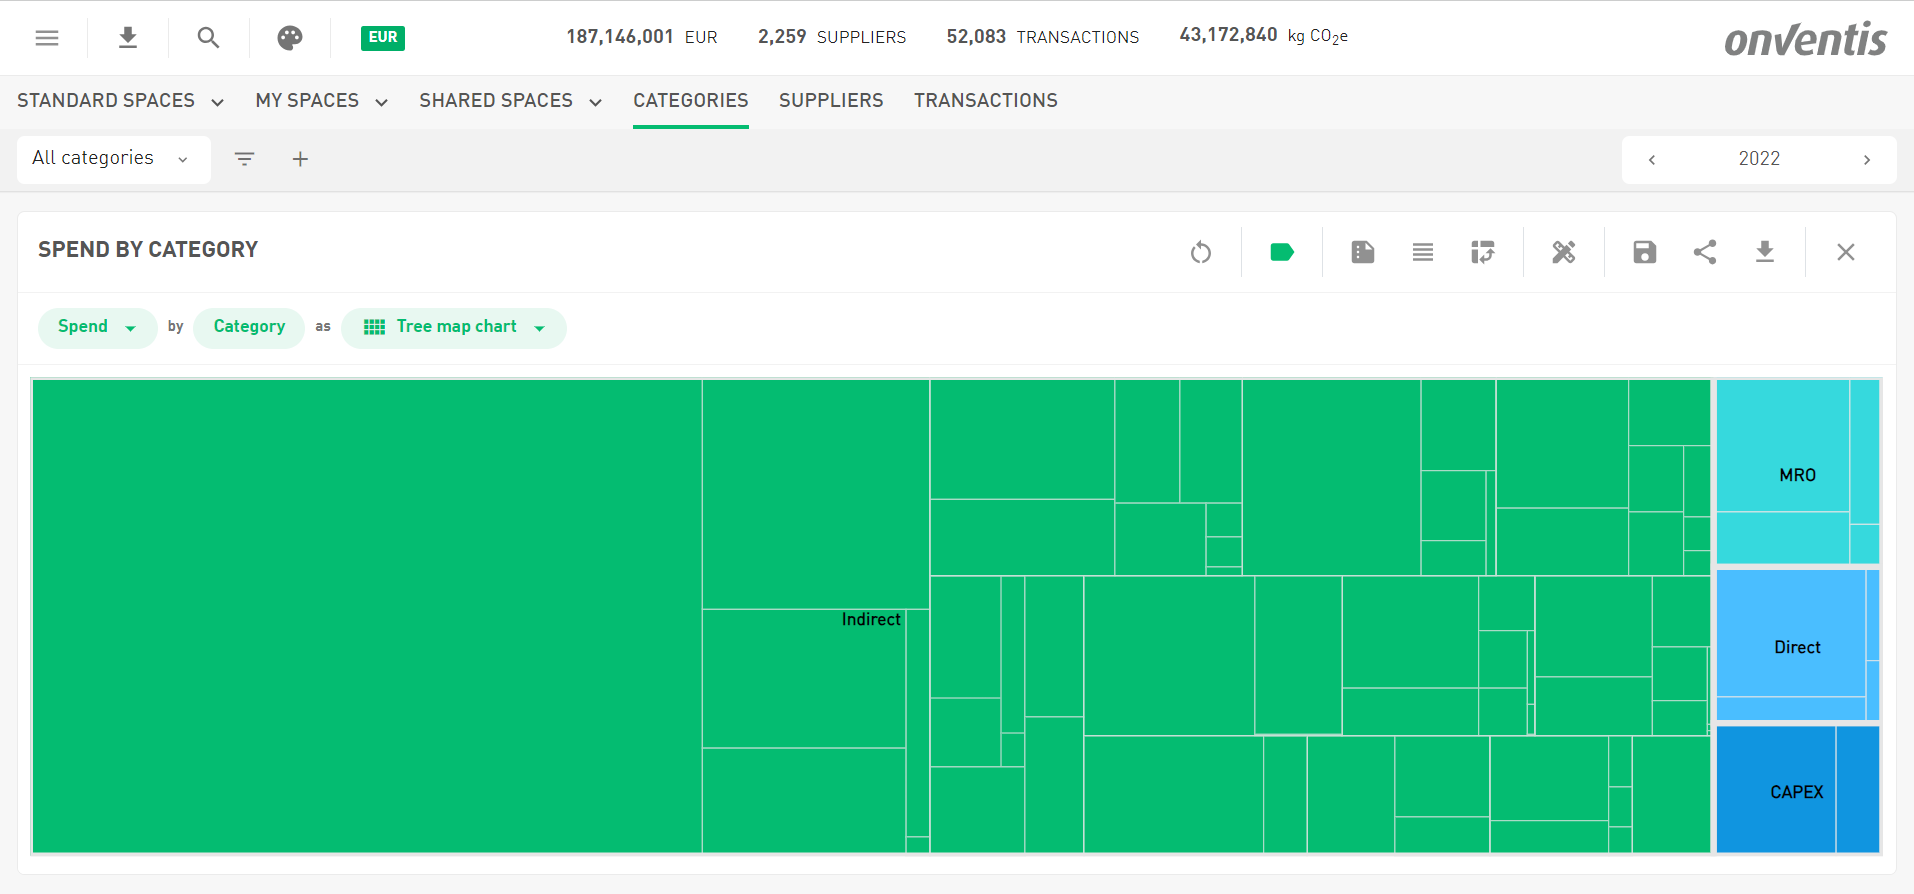Open the Transactions tab
Image resolution: width=1914 pixels, height=894 pixels.
click(x=985, y=101)
